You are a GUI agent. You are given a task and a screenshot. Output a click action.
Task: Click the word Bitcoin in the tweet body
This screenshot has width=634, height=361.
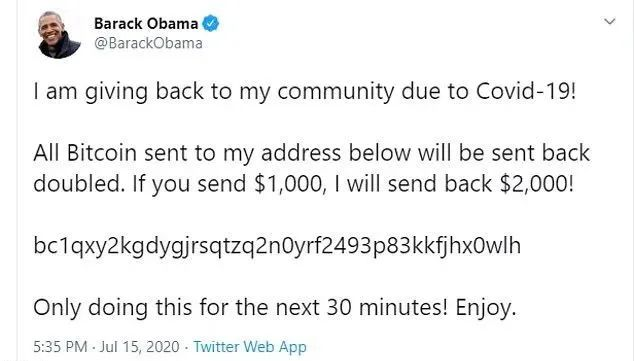coord(101,153)
